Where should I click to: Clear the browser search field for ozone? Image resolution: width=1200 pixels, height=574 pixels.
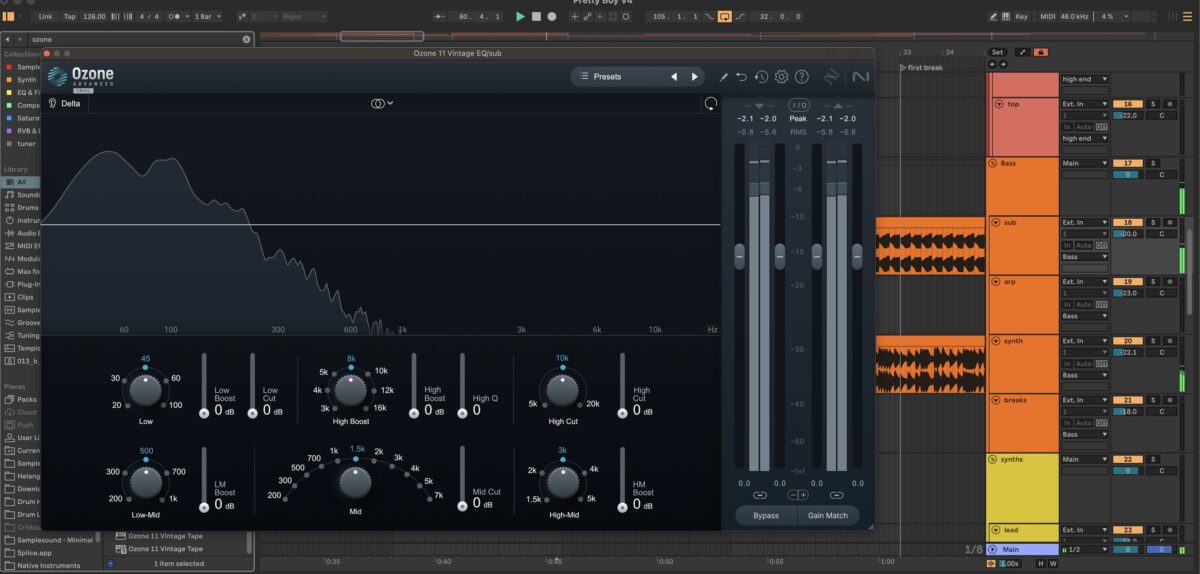(247, 39)
